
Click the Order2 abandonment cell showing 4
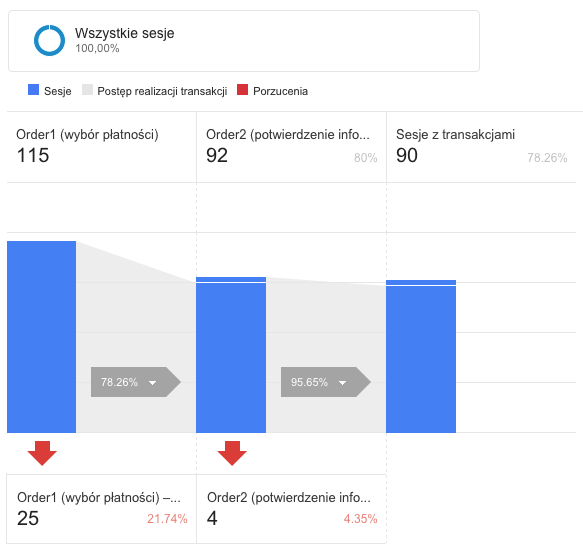coord(292,509)
